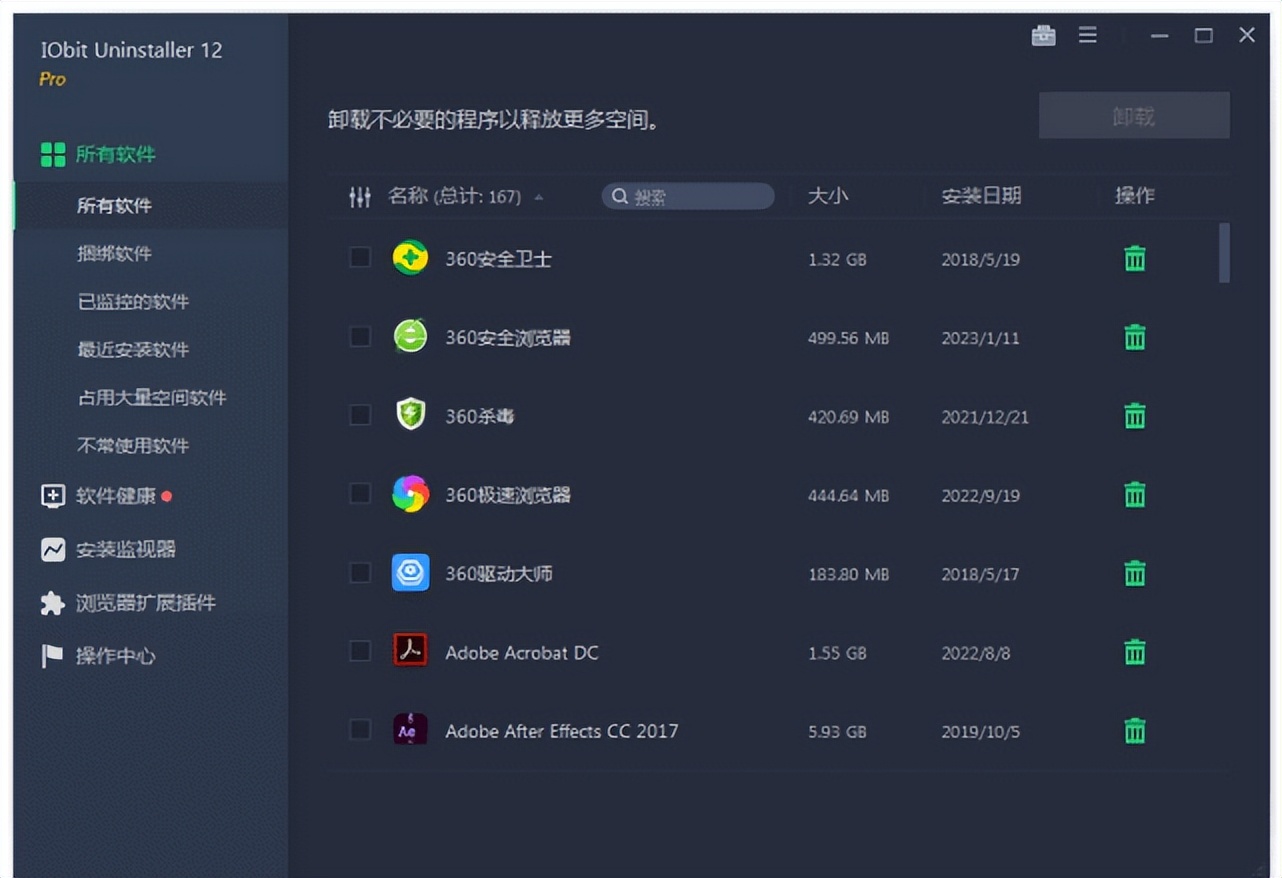This screenshot has height=878, width=1282.
Task: Select the checkbox for 360极速浏览器
Action: tap(359, 494)
